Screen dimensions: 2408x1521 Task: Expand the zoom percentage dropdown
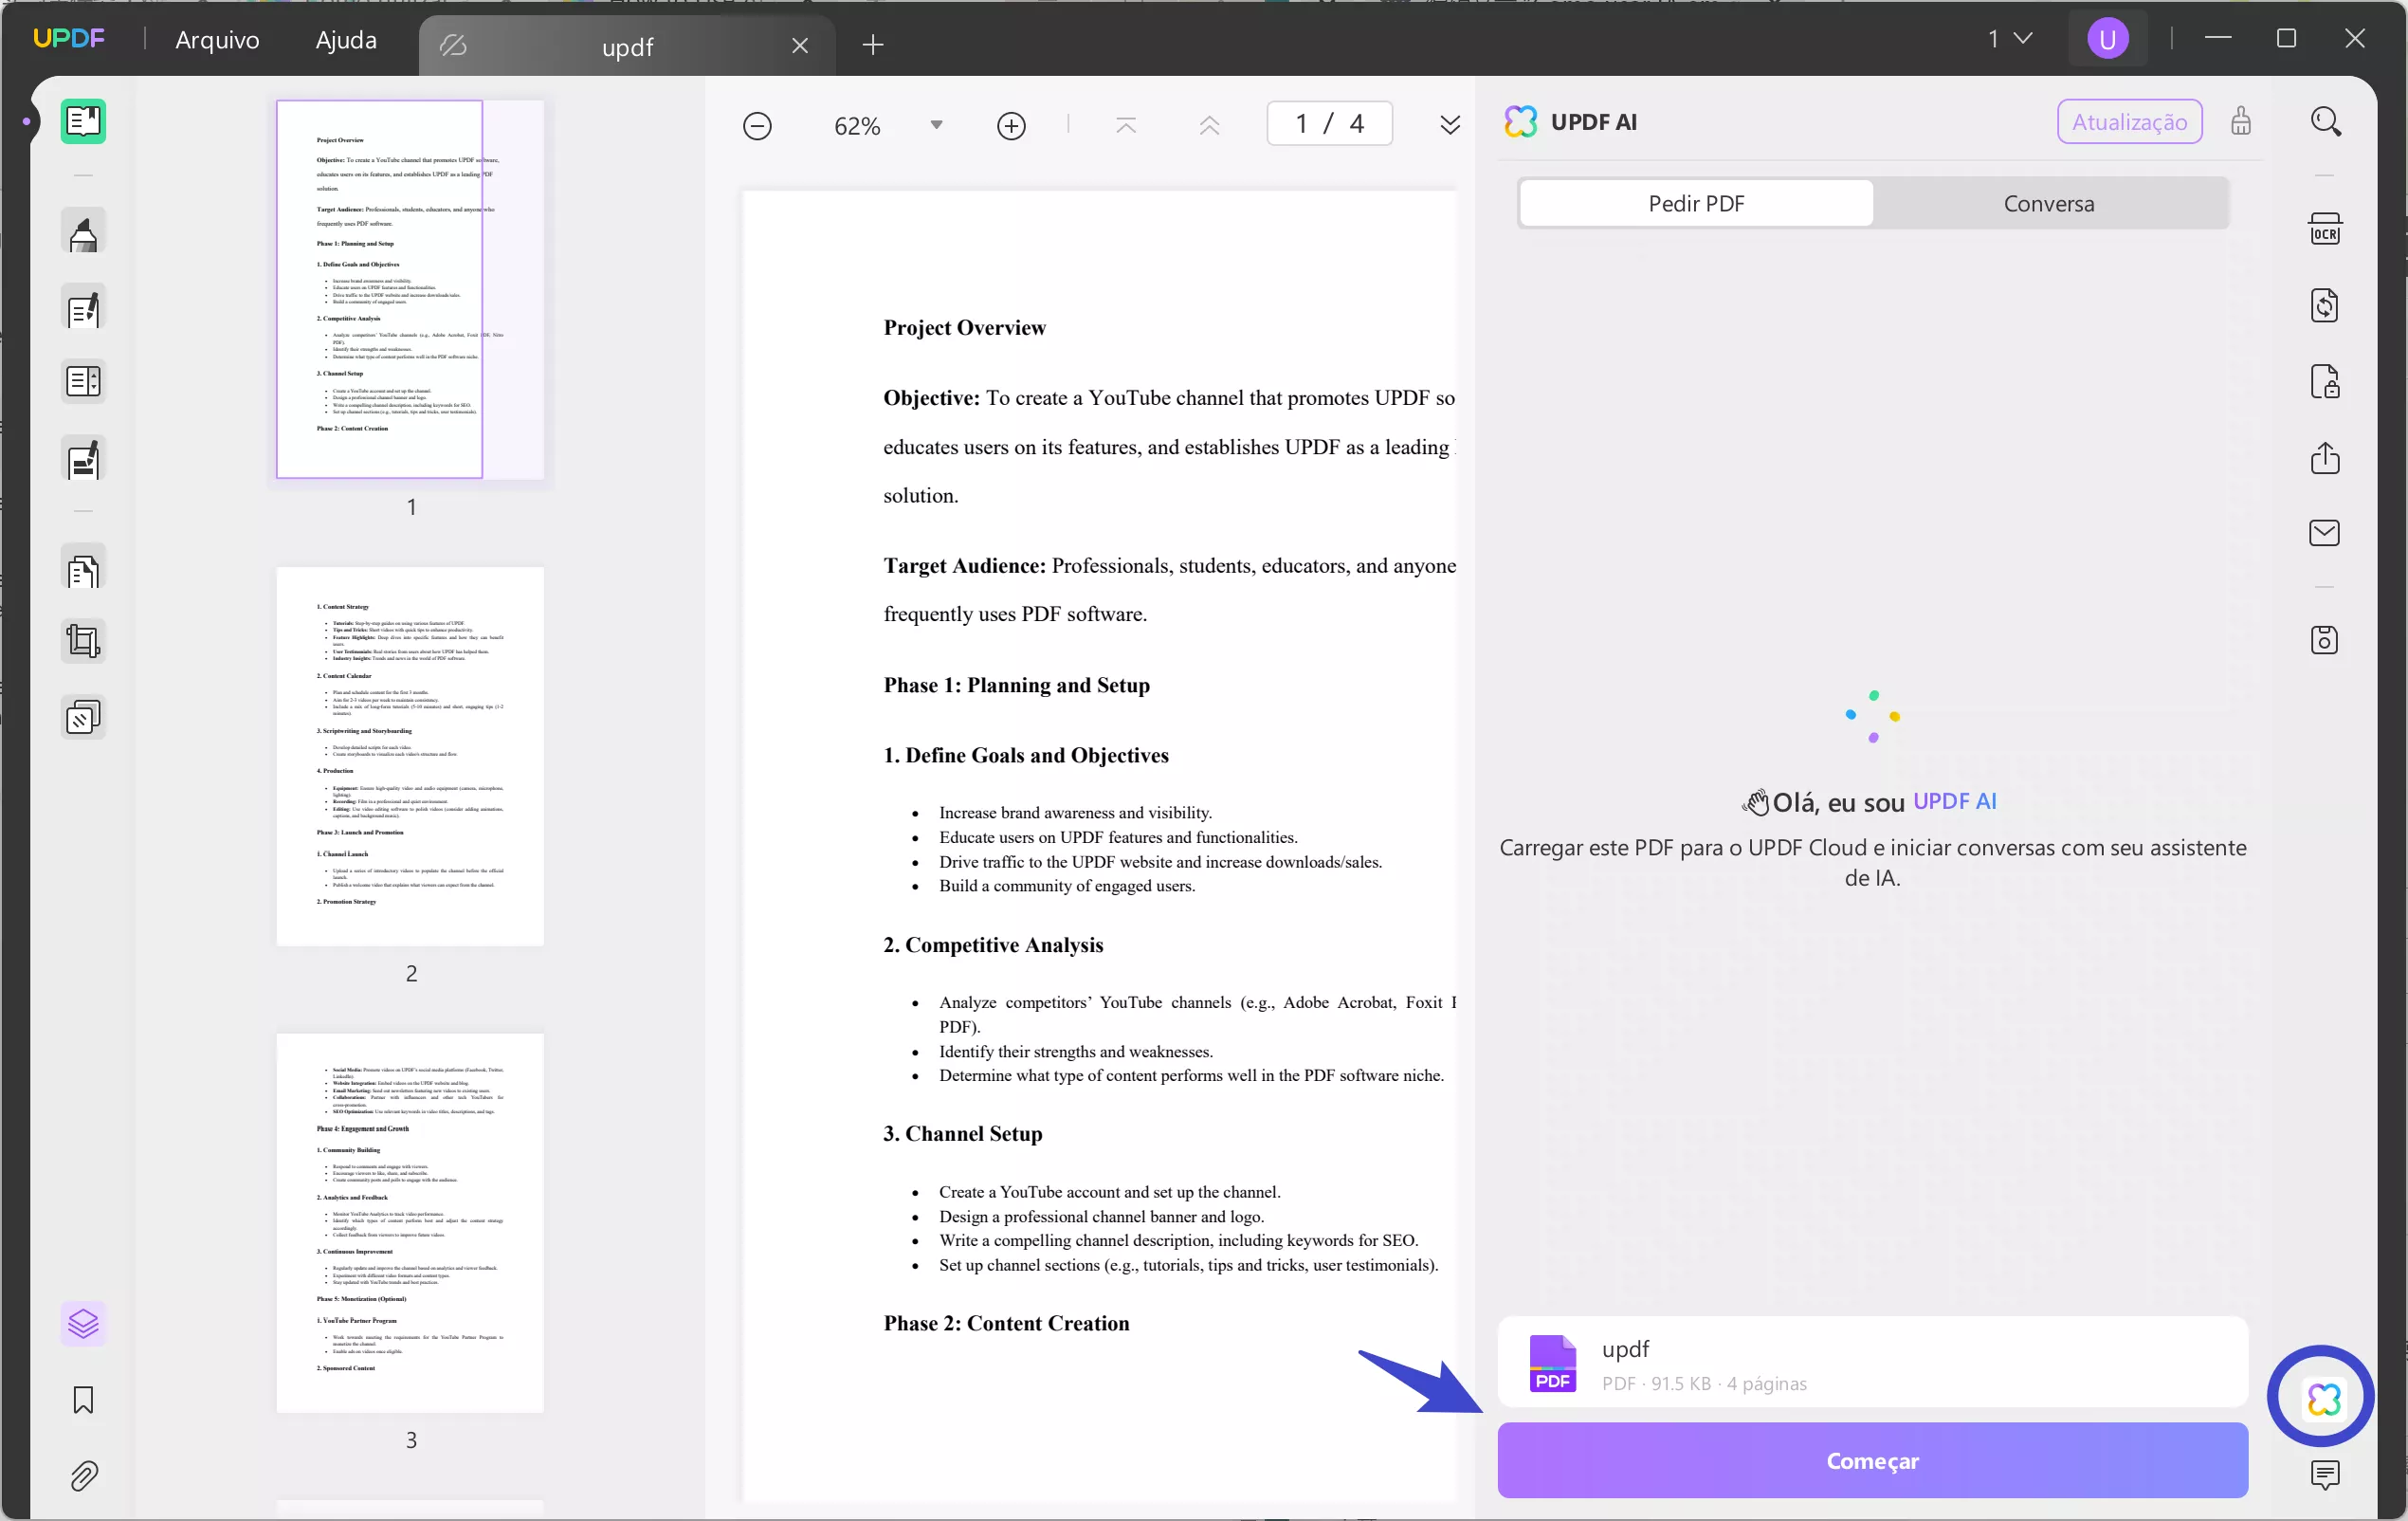(936, 125)
